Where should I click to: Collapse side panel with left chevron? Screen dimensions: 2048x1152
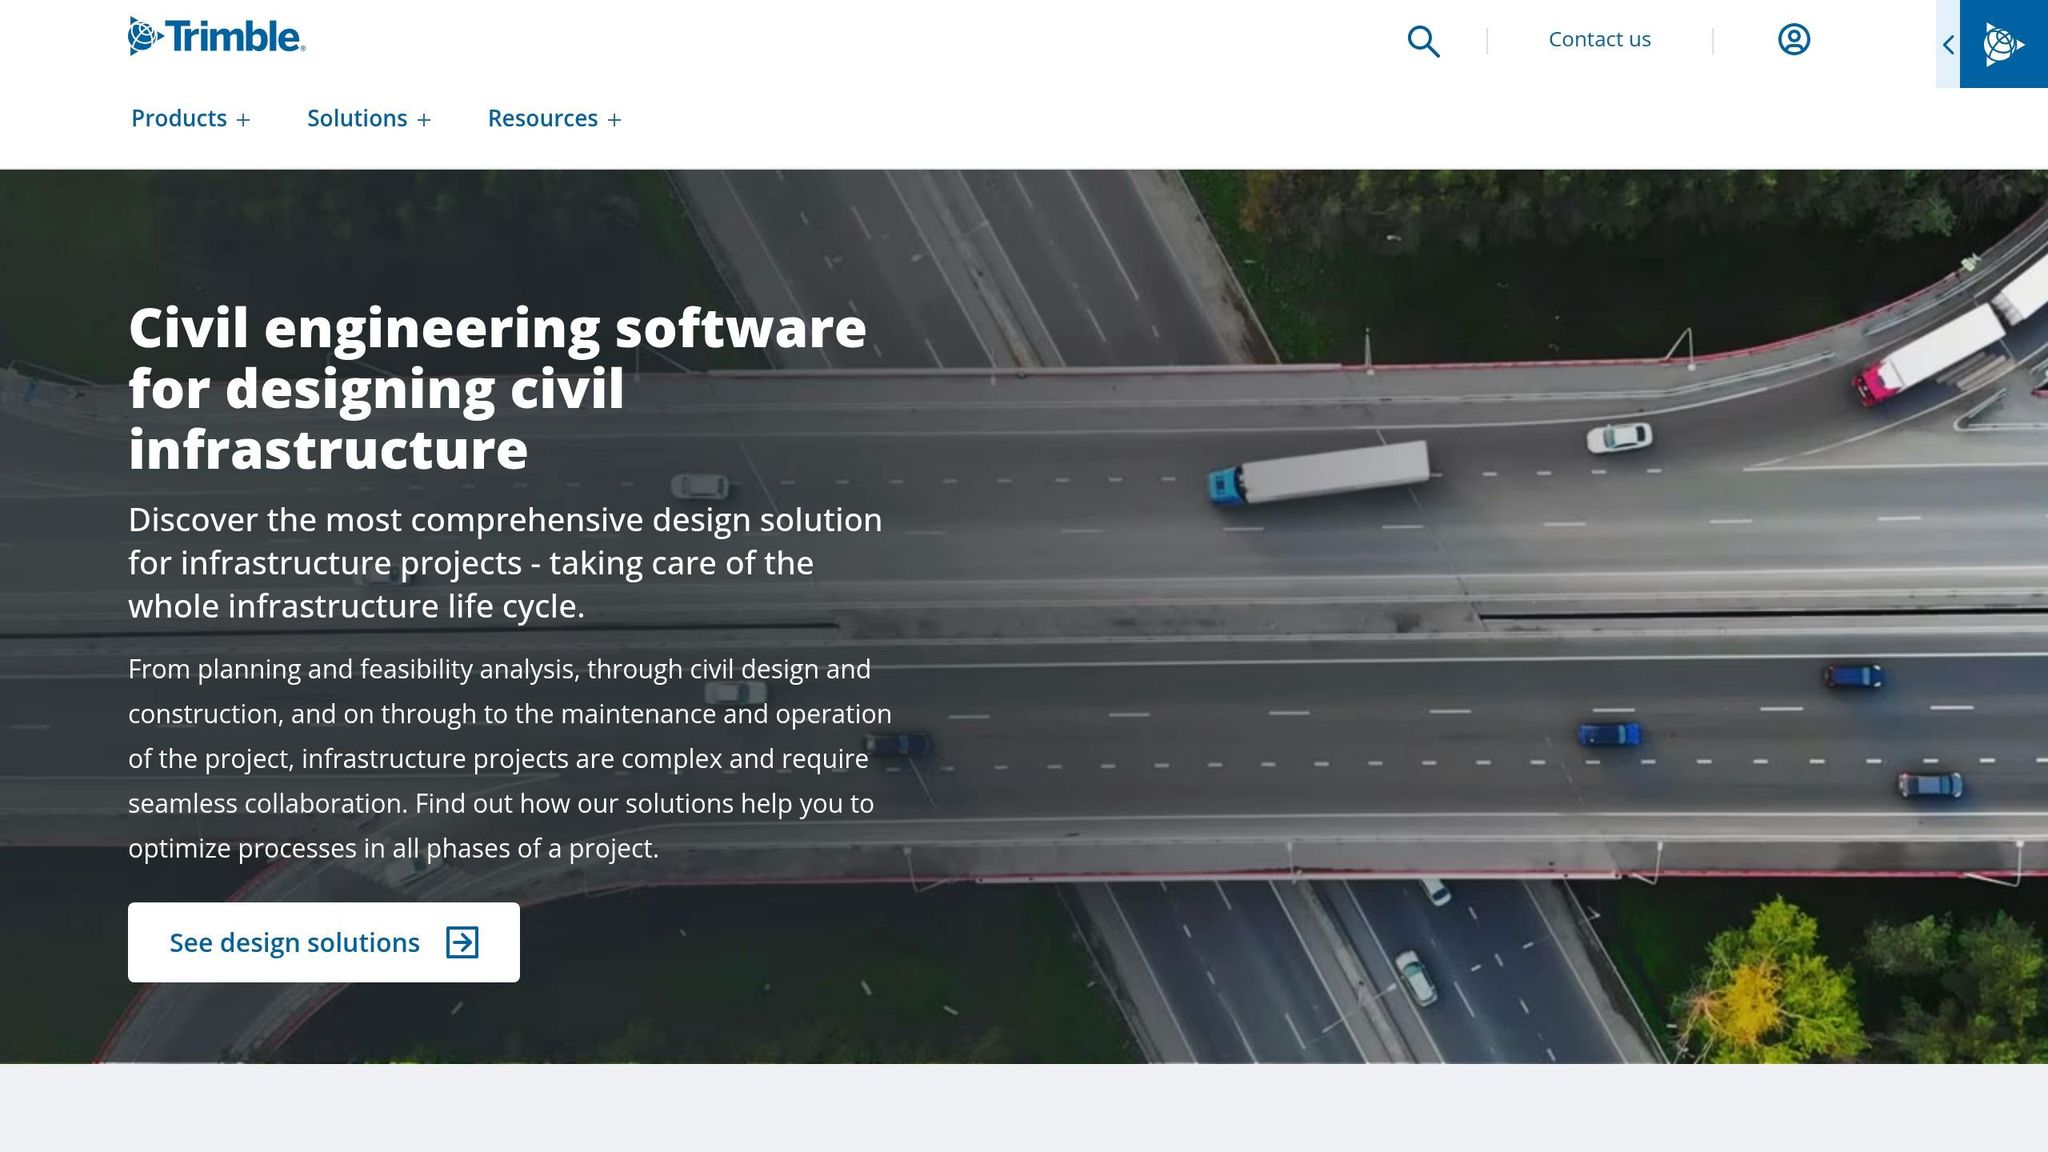click(1948, 45)
